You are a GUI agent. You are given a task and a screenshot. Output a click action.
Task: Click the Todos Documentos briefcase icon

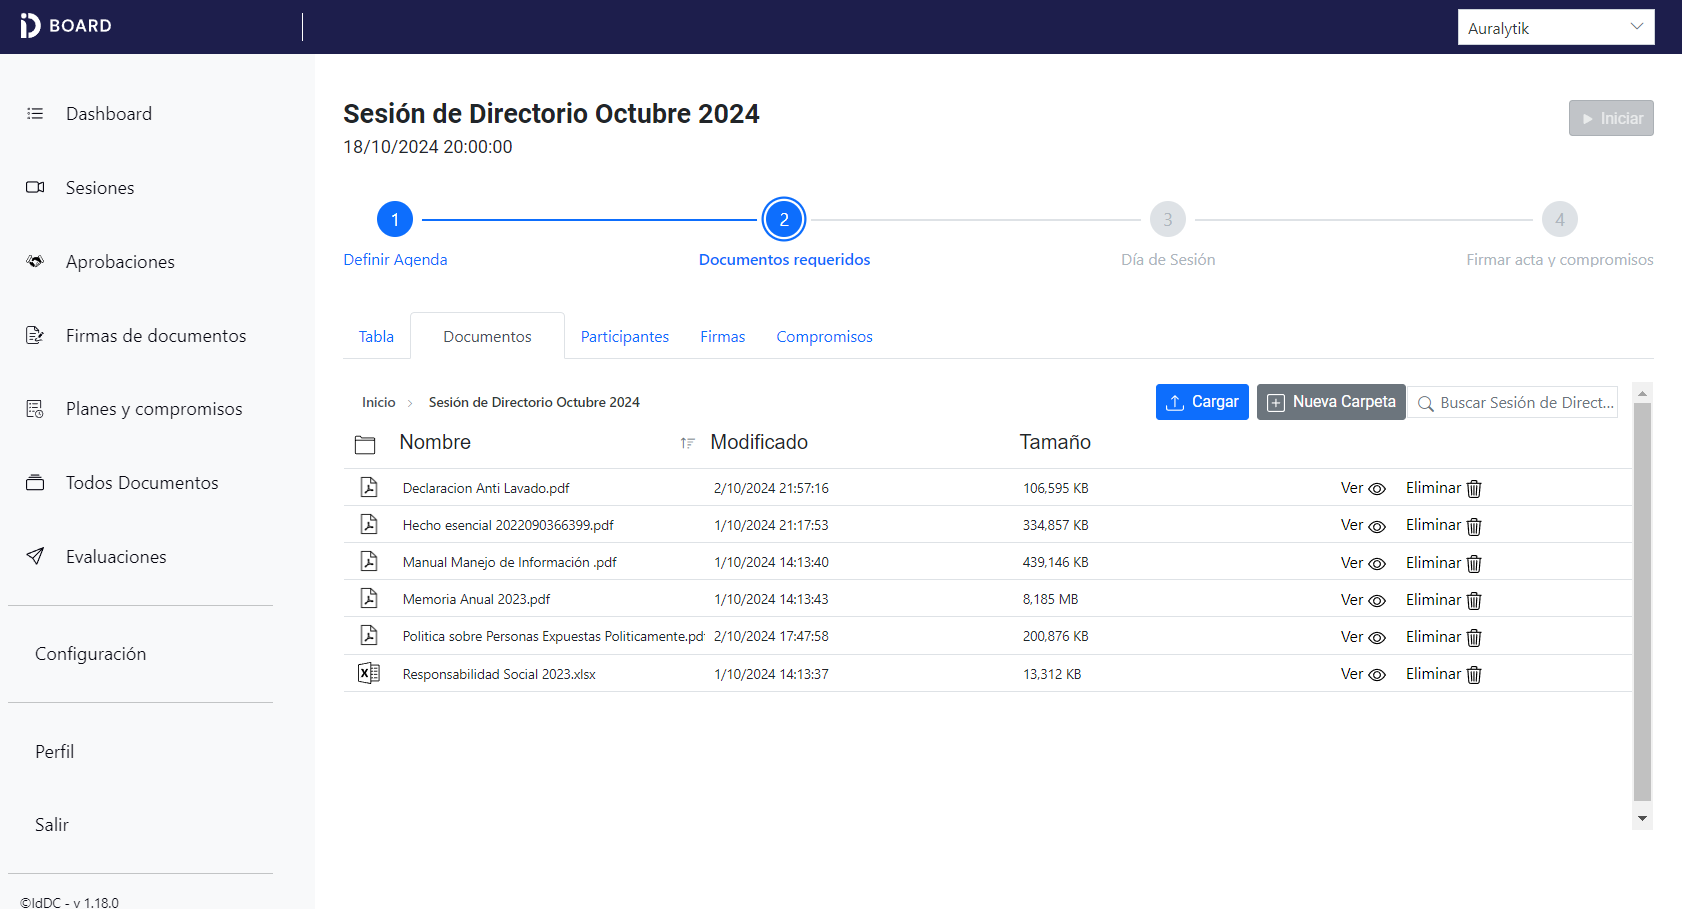coord(35,483)
